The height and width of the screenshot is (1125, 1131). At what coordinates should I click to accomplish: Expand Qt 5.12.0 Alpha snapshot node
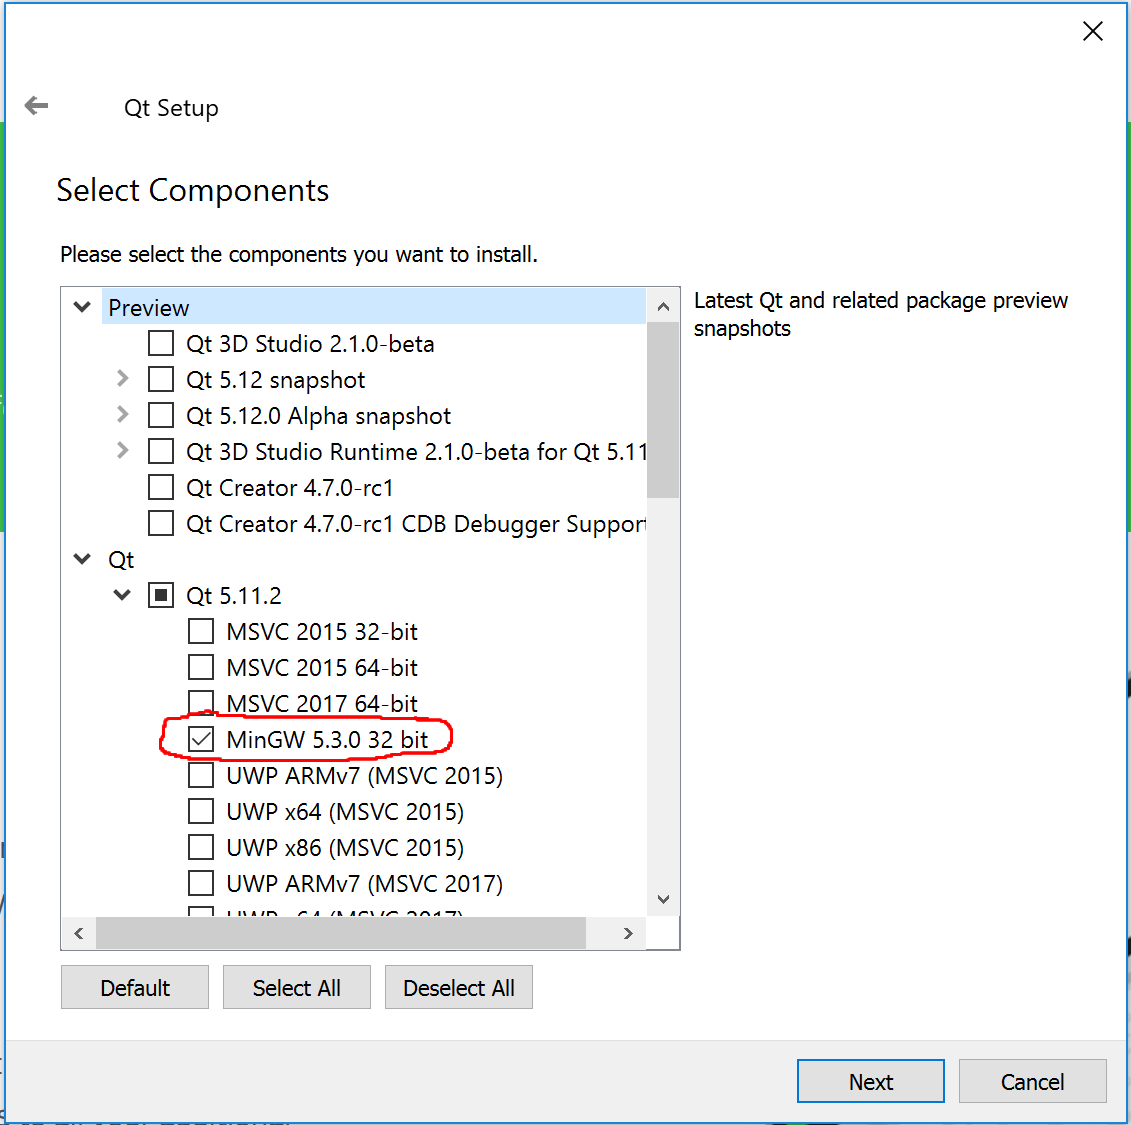click(x=123, y=416)
